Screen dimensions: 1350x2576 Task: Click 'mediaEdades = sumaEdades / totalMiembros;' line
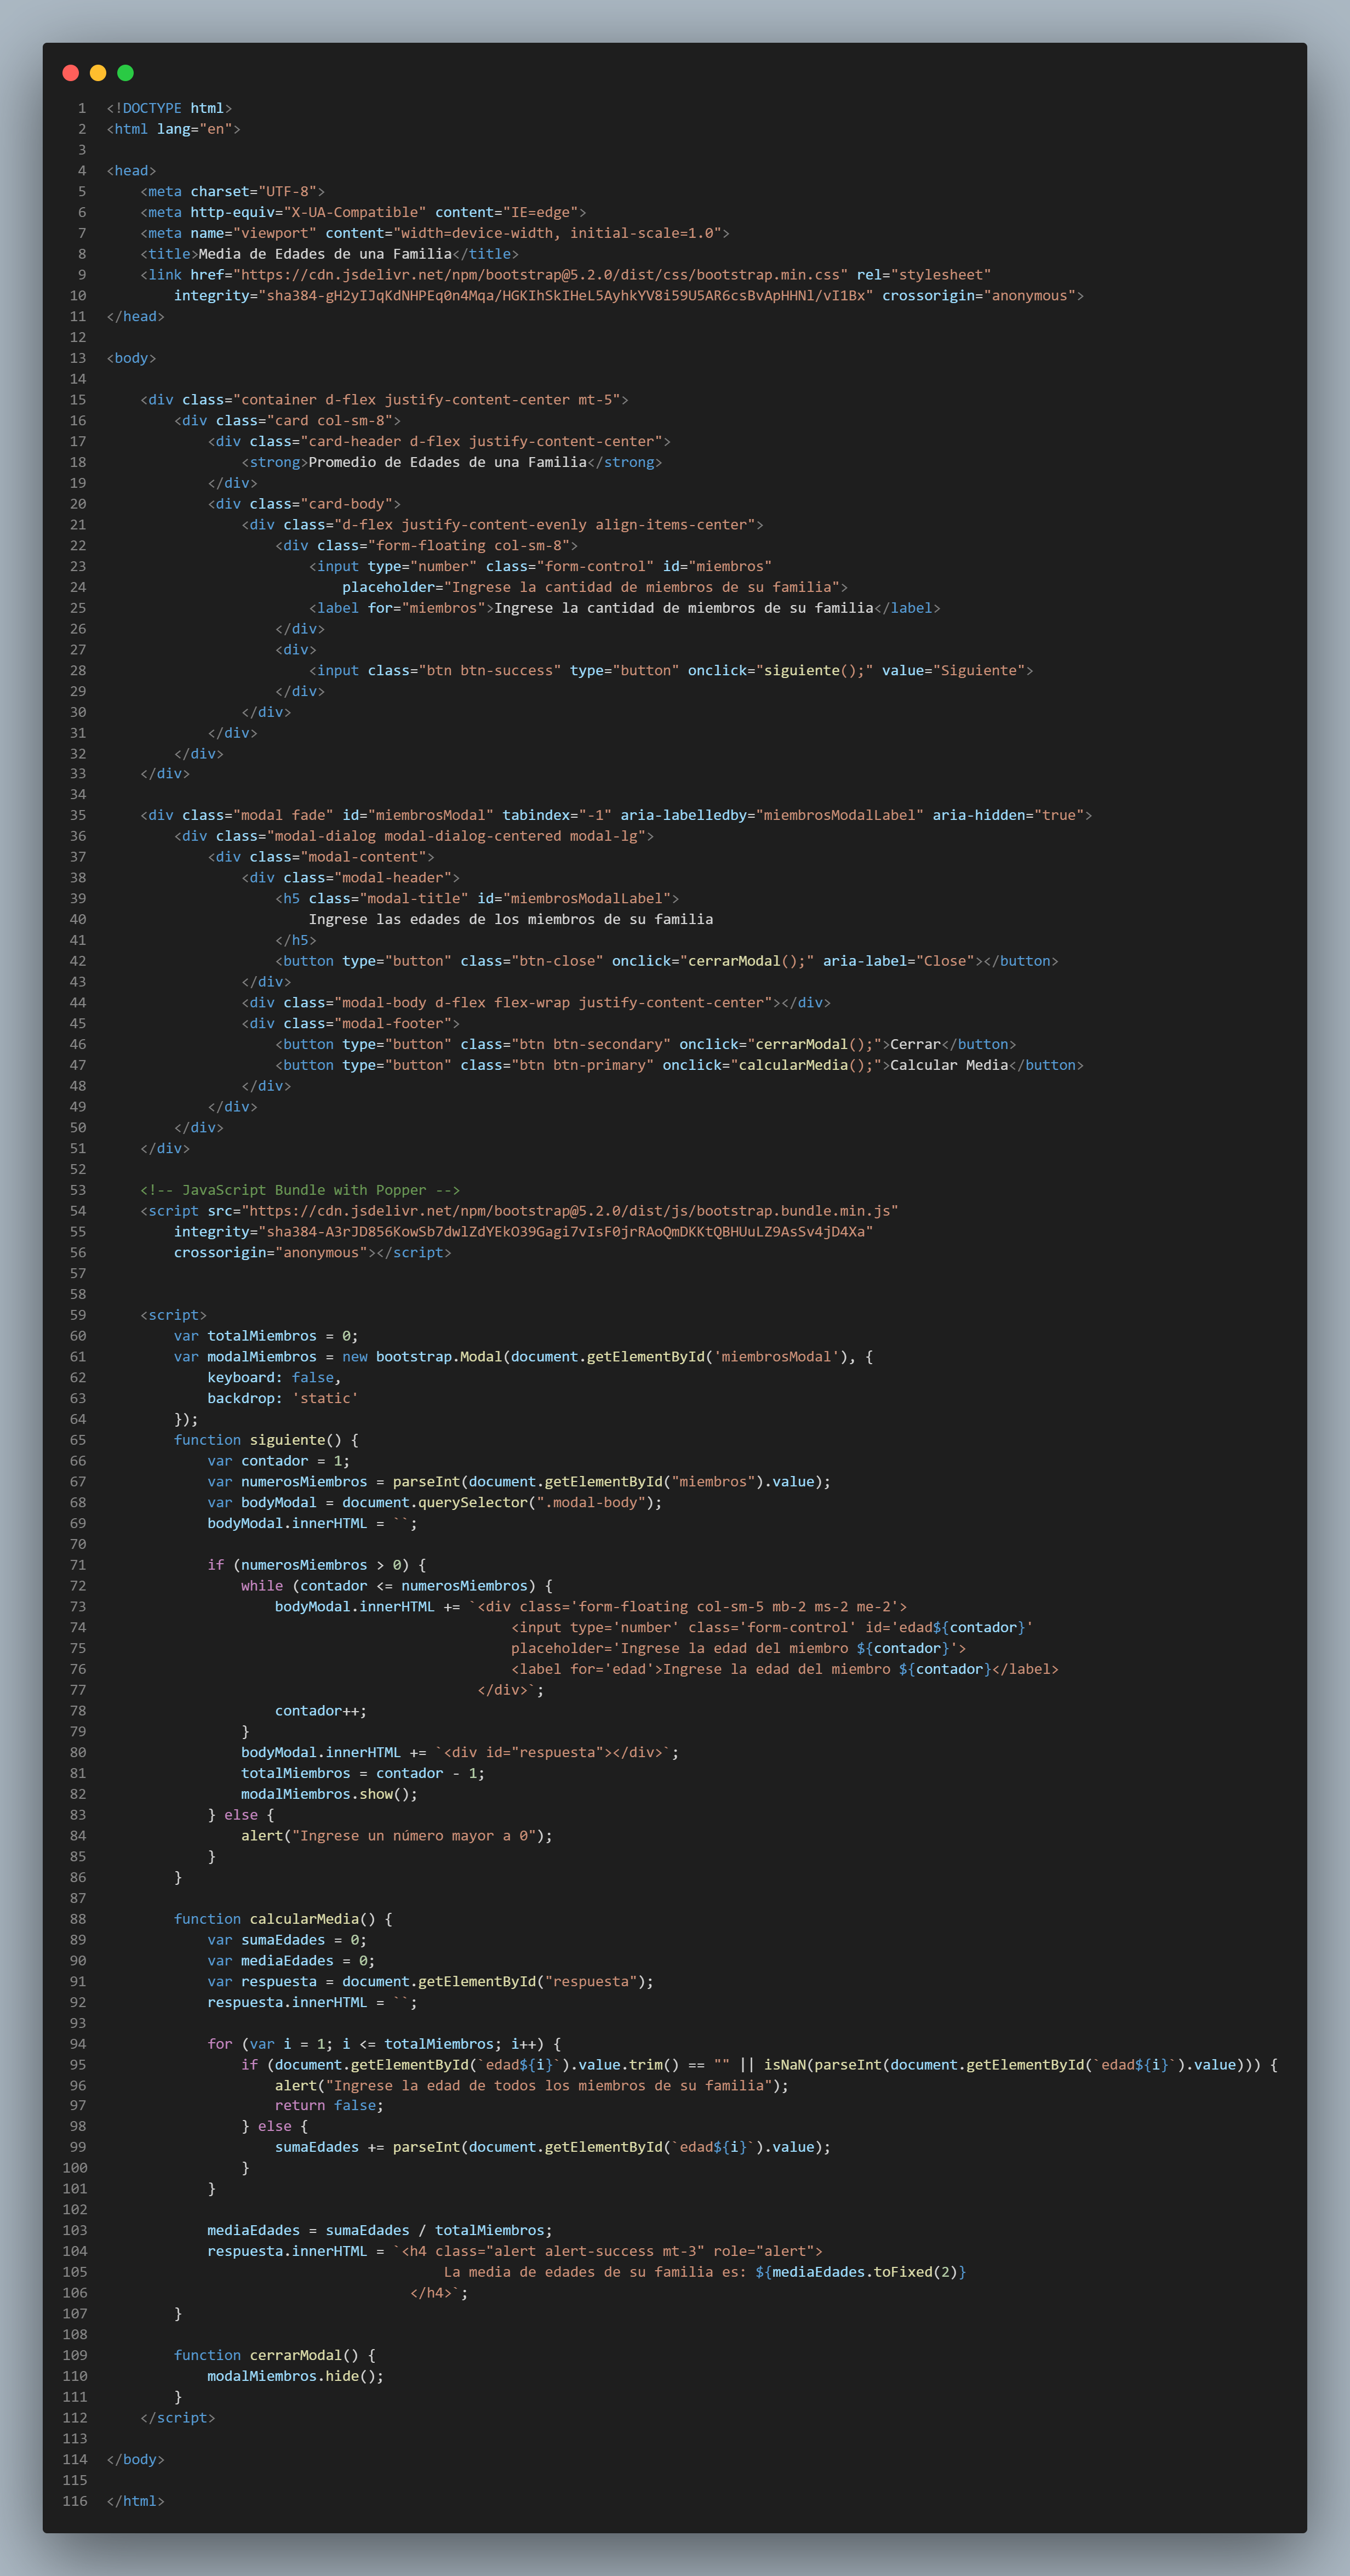point(380,2230)
